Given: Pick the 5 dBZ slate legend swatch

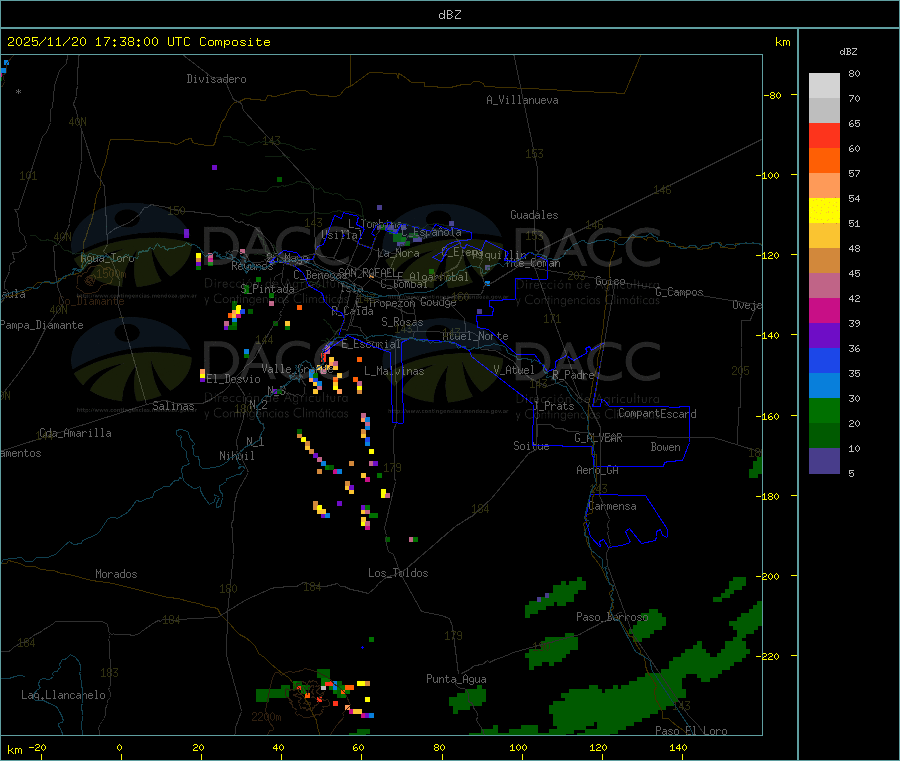Looking at the screenshot, I should click(x=824, y=461).
